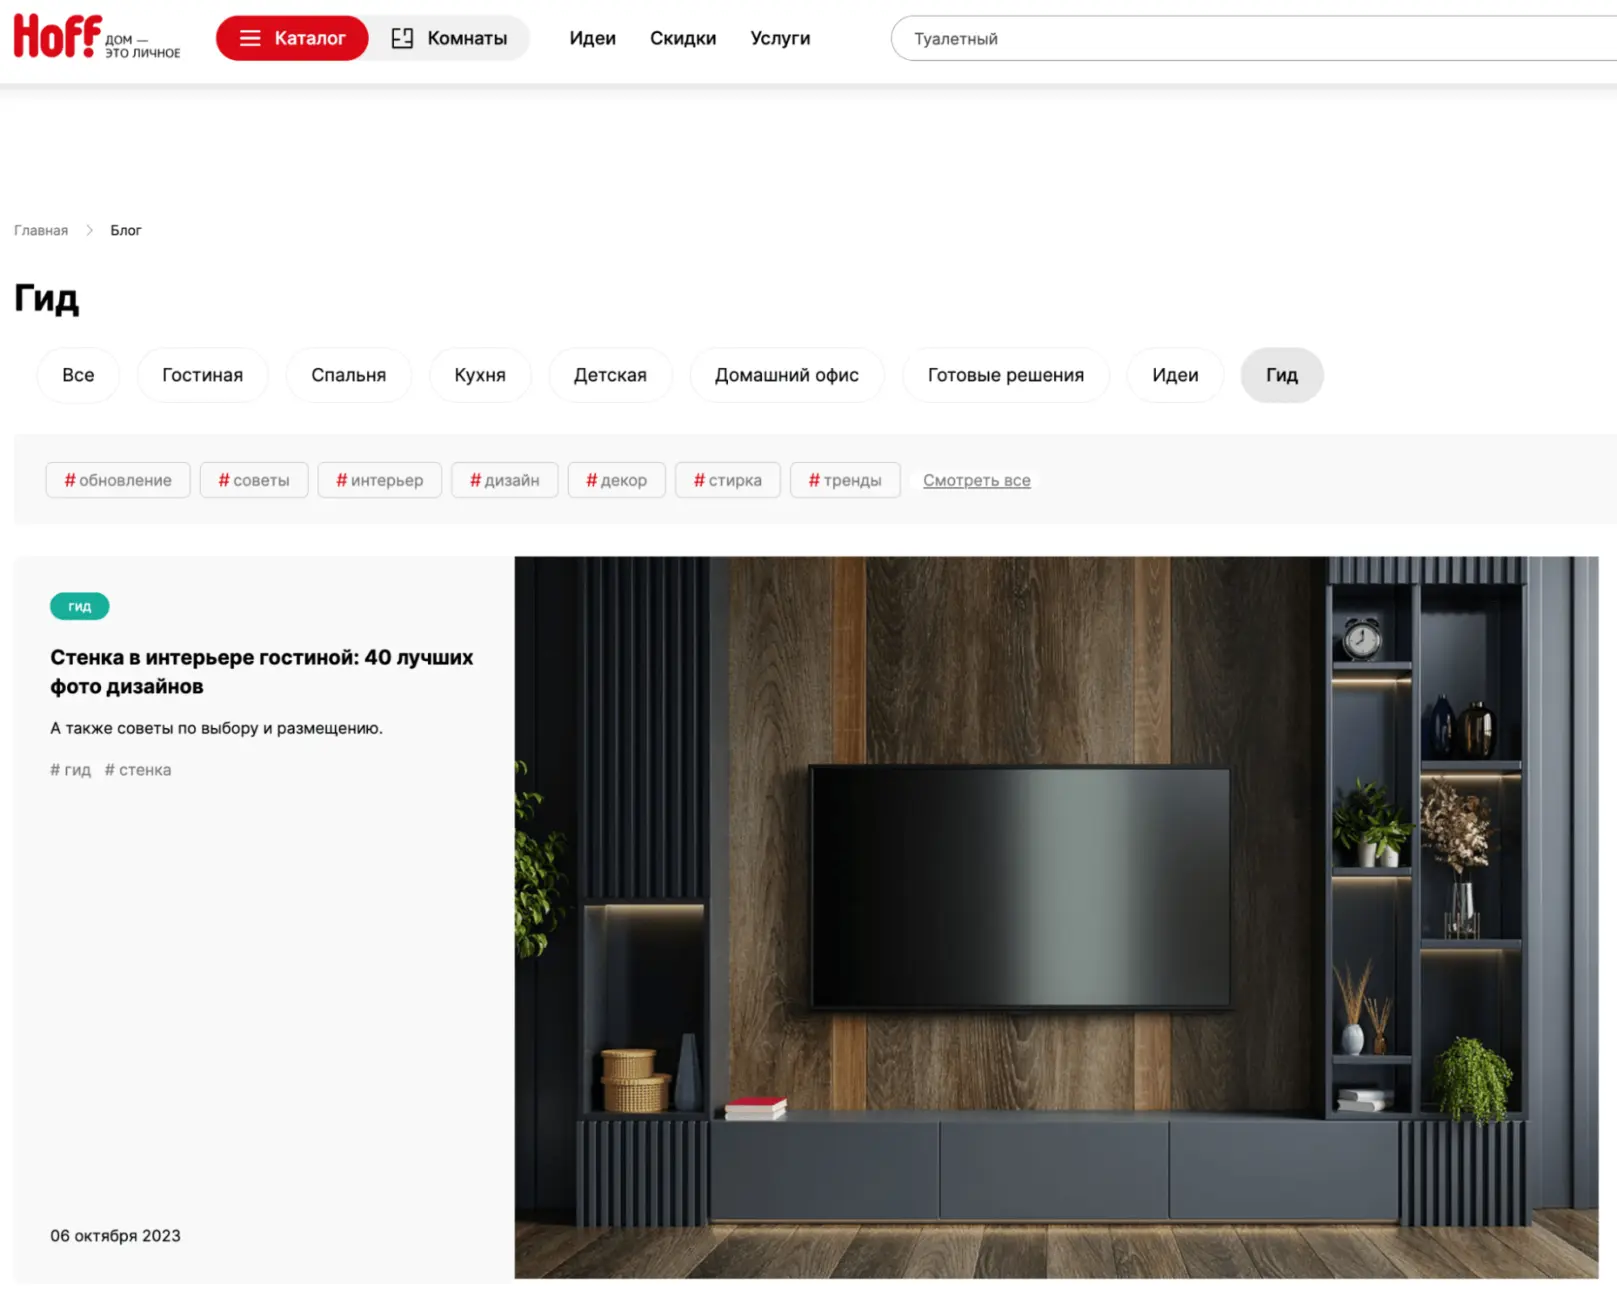Screen dimensions: 1617x1300
Task: Select the Все category filter
Action: 78,375
